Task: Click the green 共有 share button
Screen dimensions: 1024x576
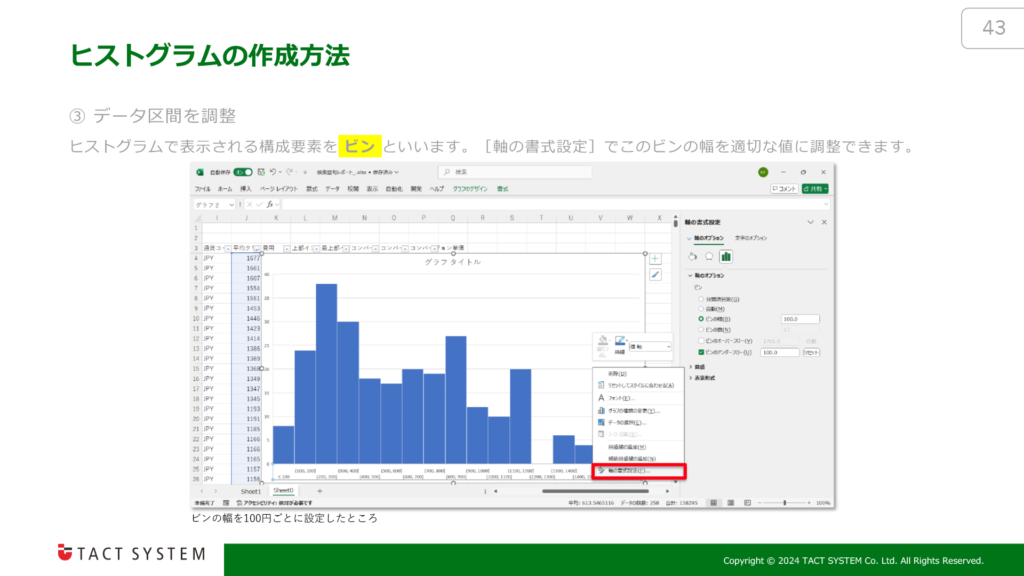Action: click(x=815, y=189)
